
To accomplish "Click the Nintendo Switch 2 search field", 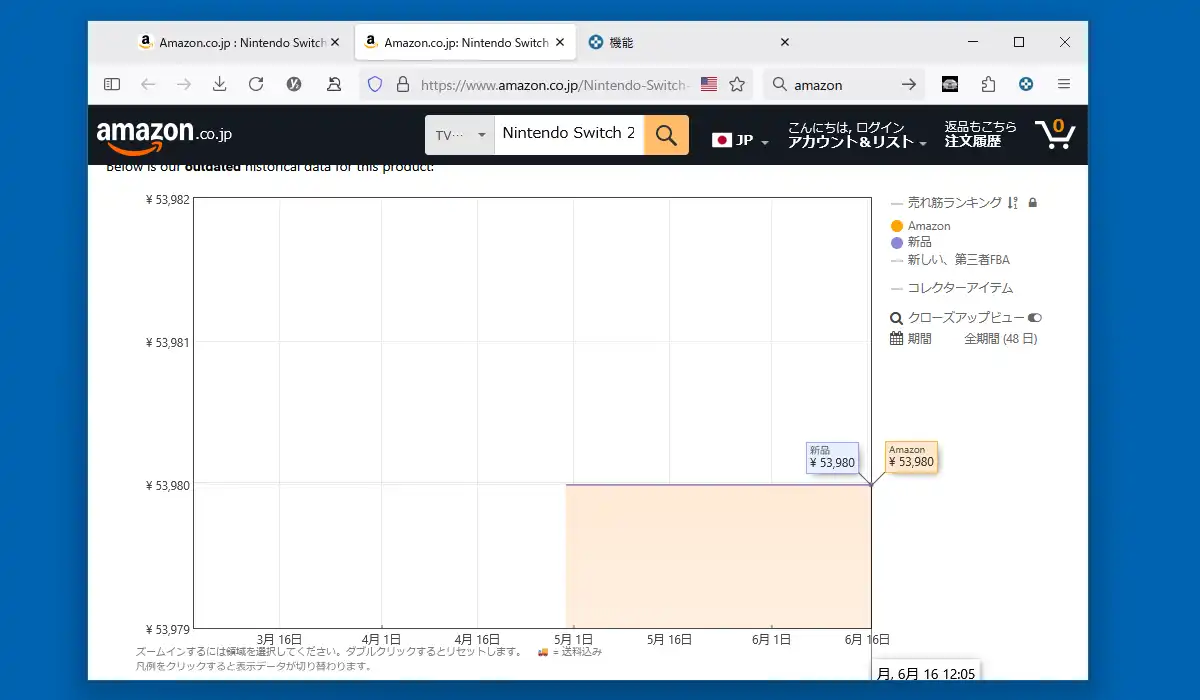I will tap(569, 134).
